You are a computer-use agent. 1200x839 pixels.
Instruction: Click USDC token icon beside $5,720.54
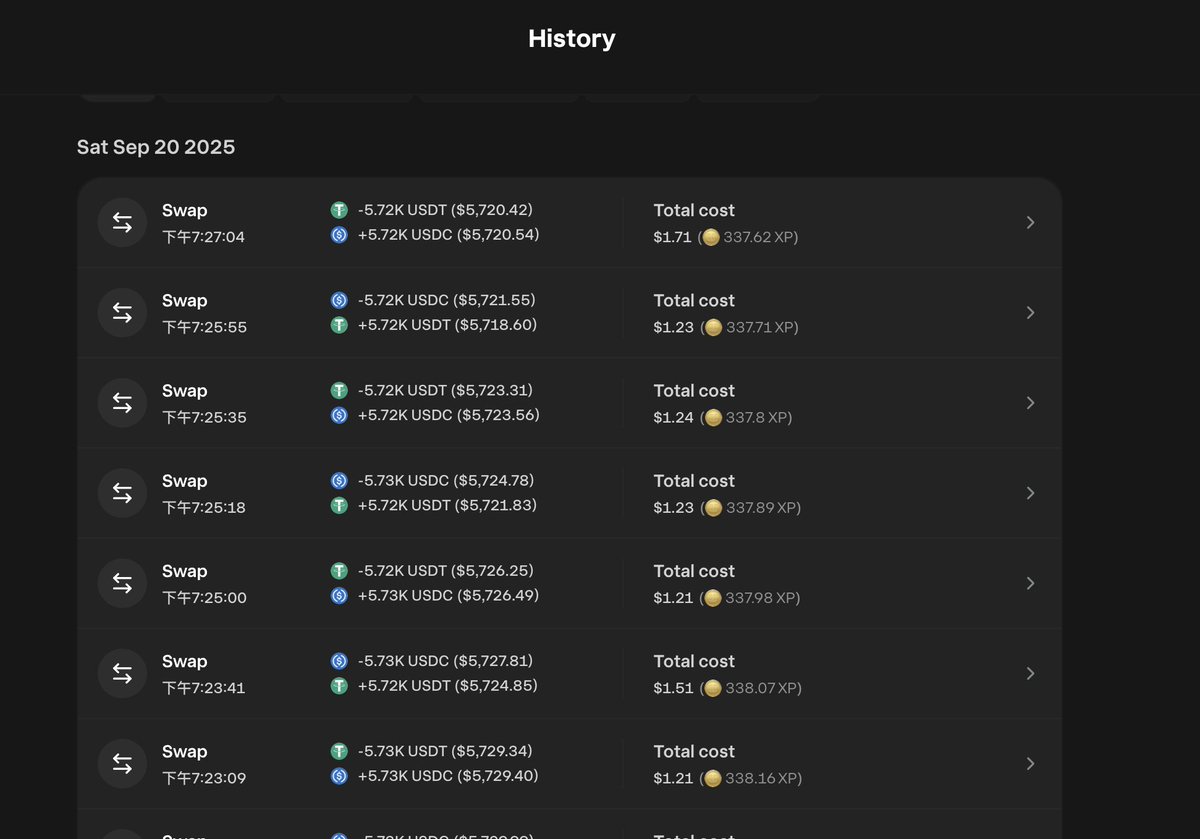coord(339,235)
